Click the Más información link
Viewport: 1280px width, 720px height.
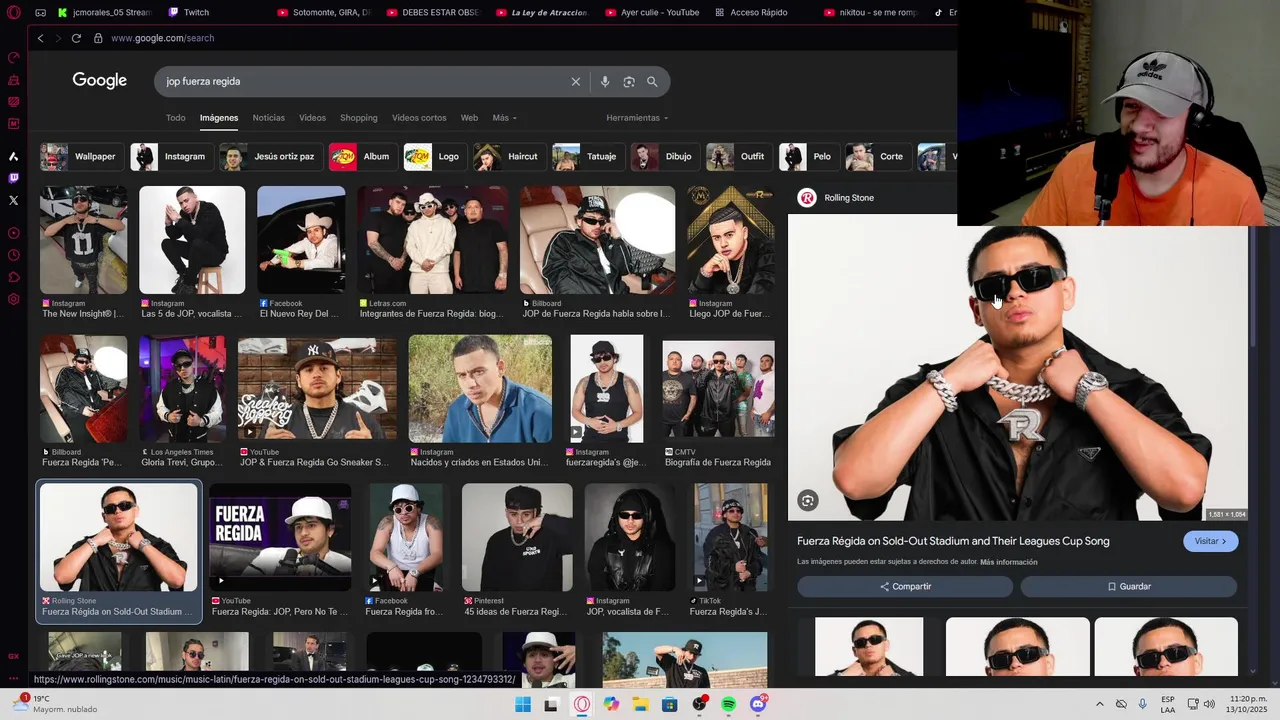[x=1008, y=562]
